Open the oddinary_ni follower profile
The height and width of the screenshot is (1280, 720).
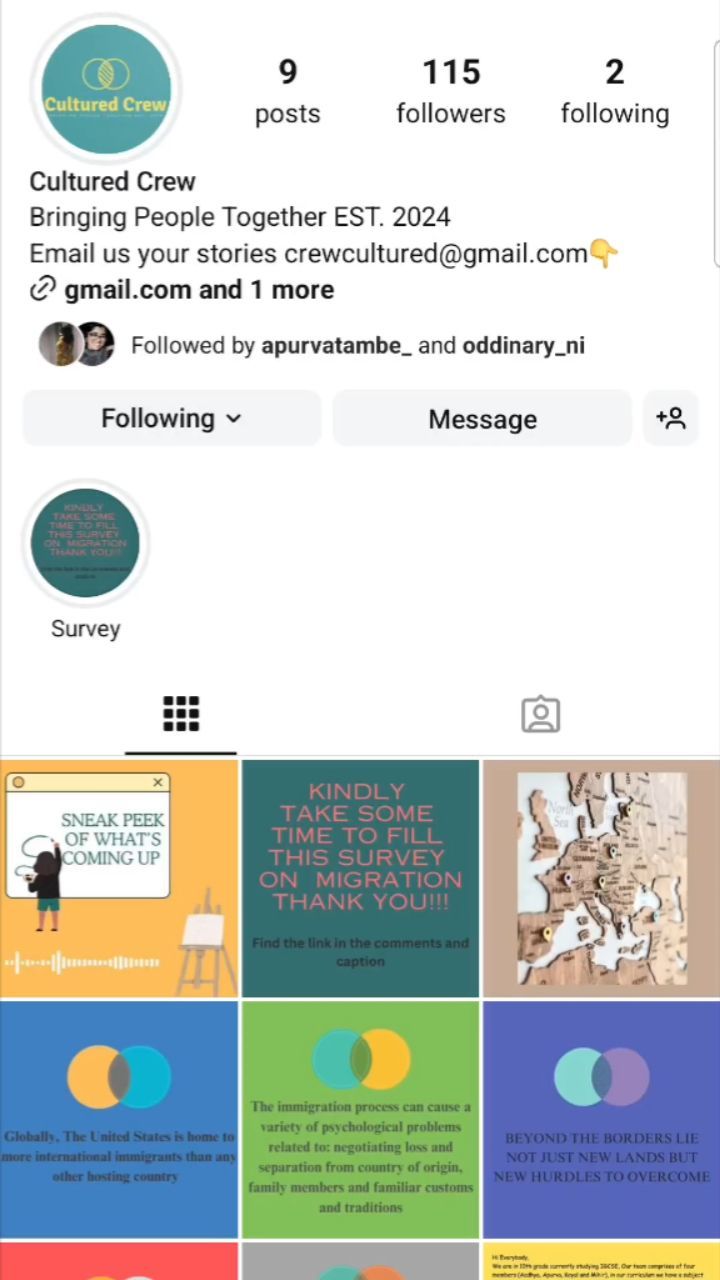click(523, 346)
